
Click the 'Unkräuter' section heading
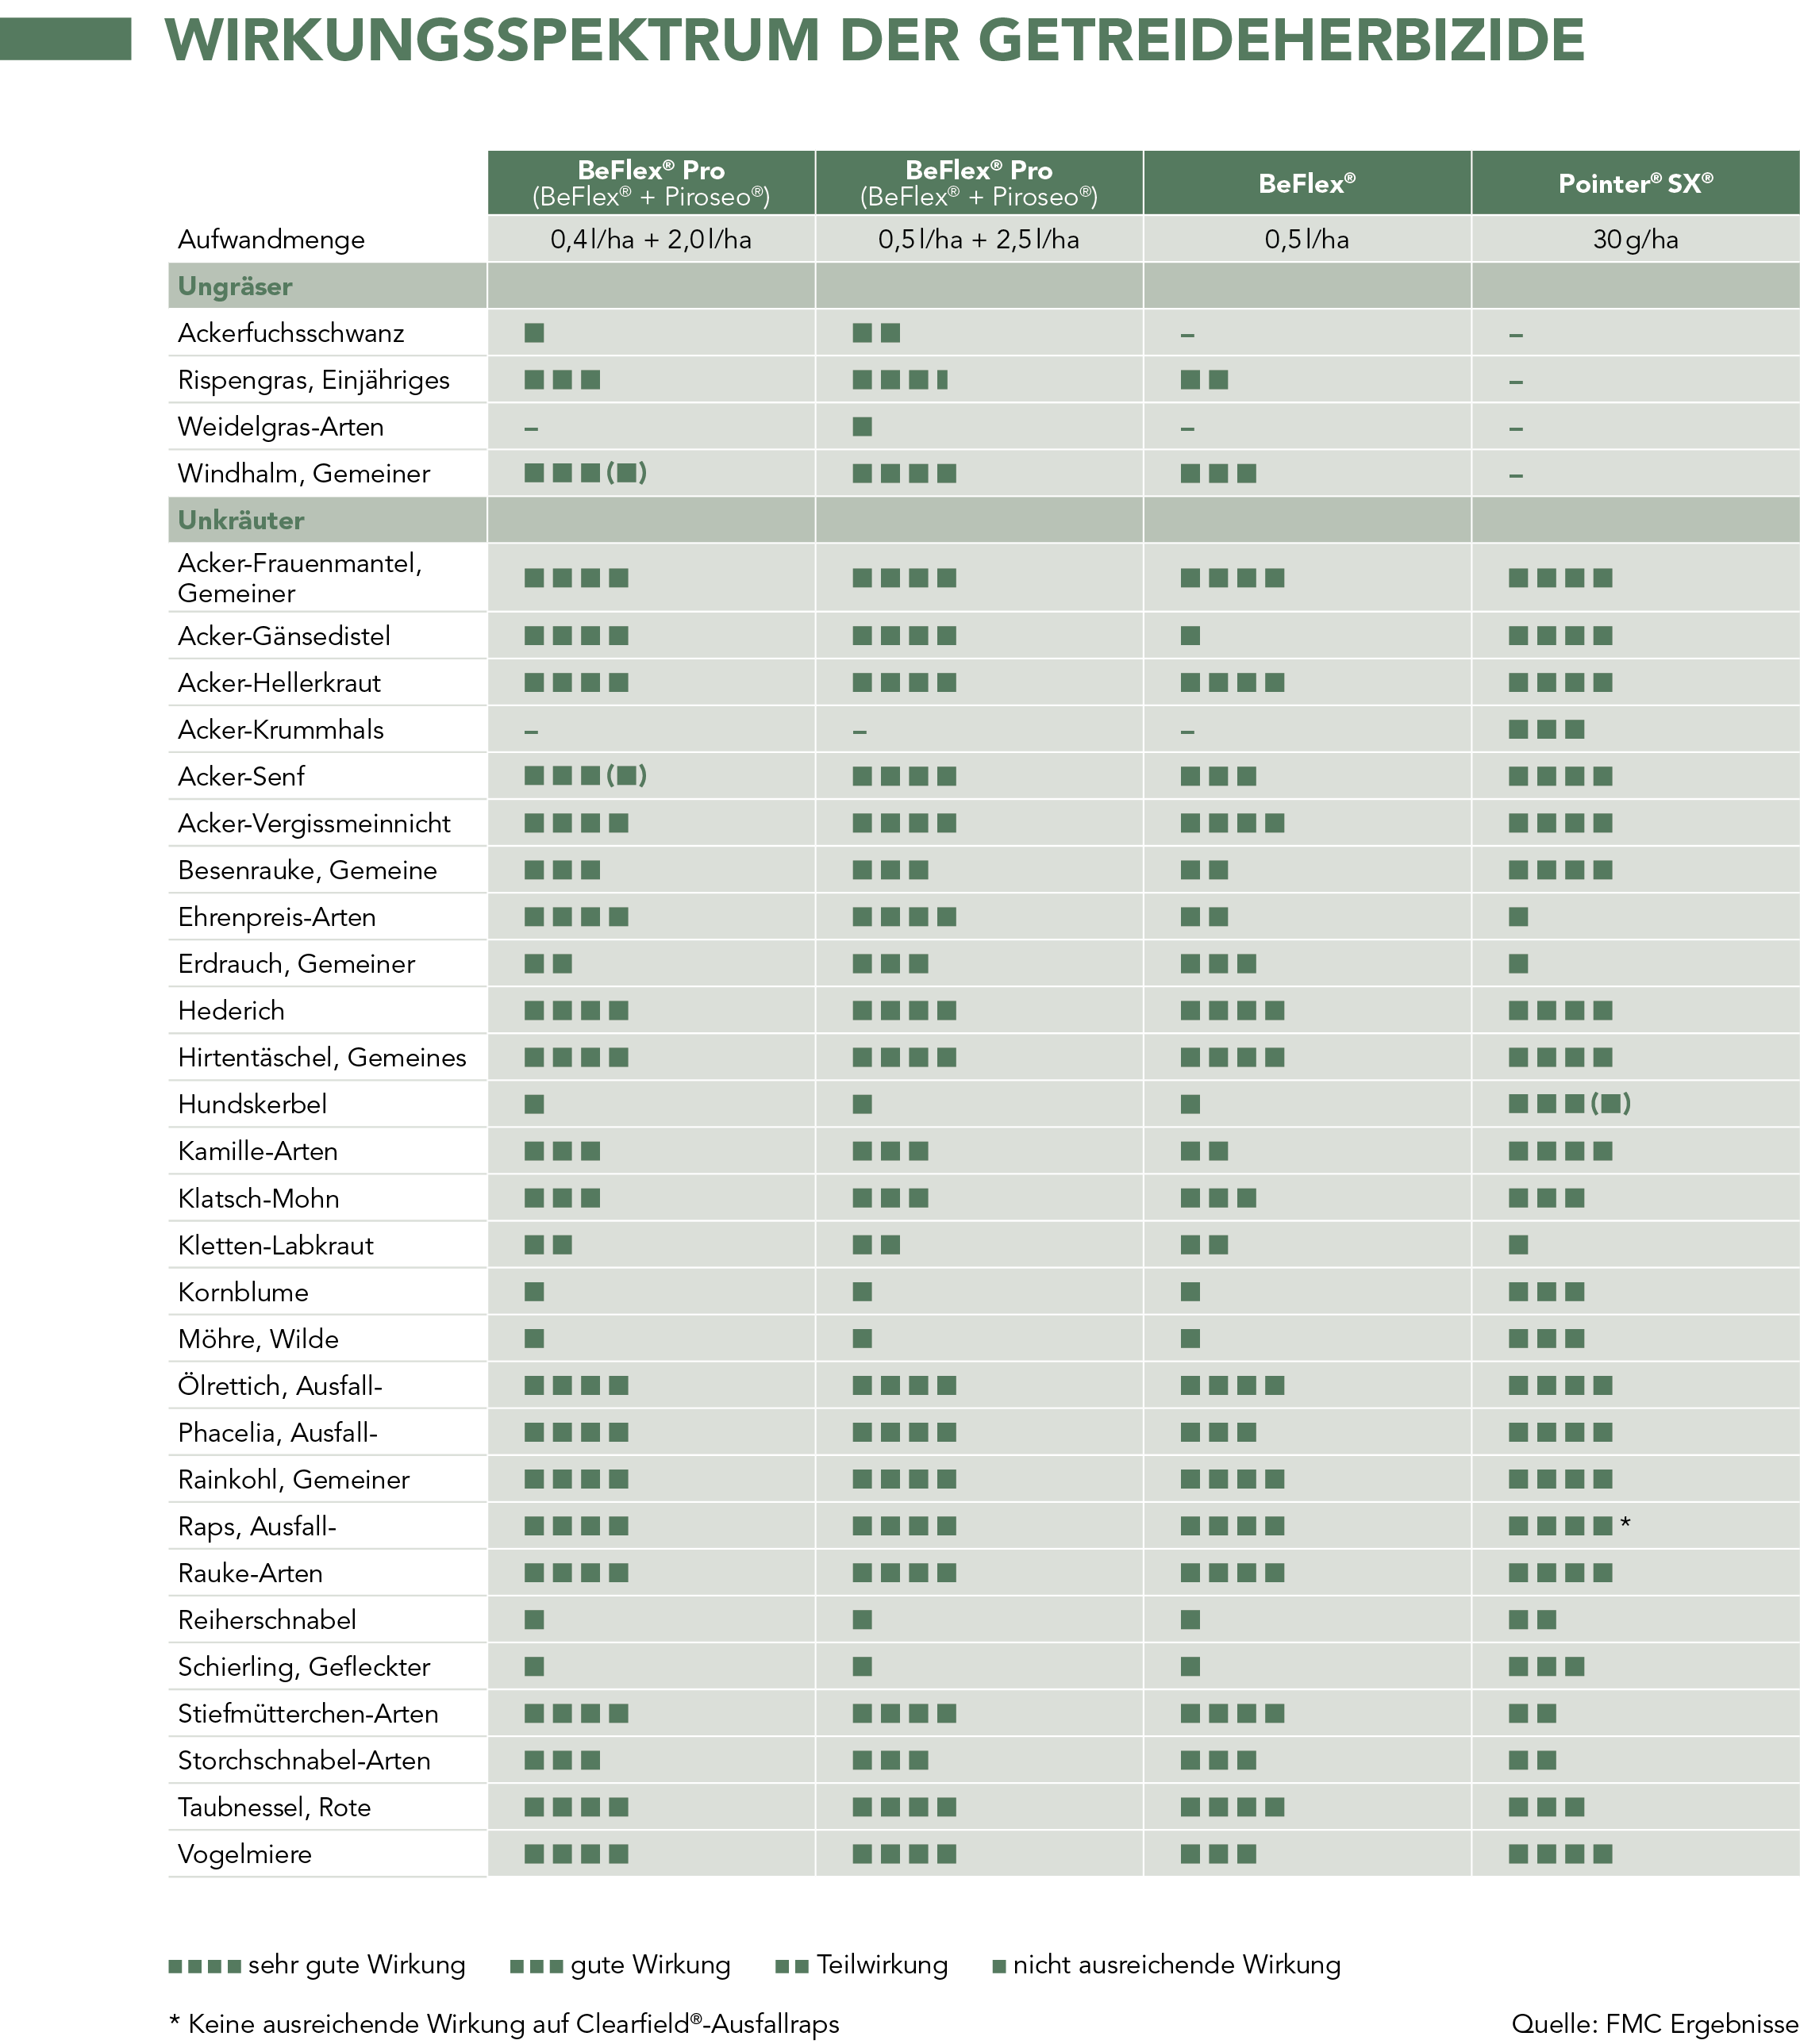(x=241, y=520)
